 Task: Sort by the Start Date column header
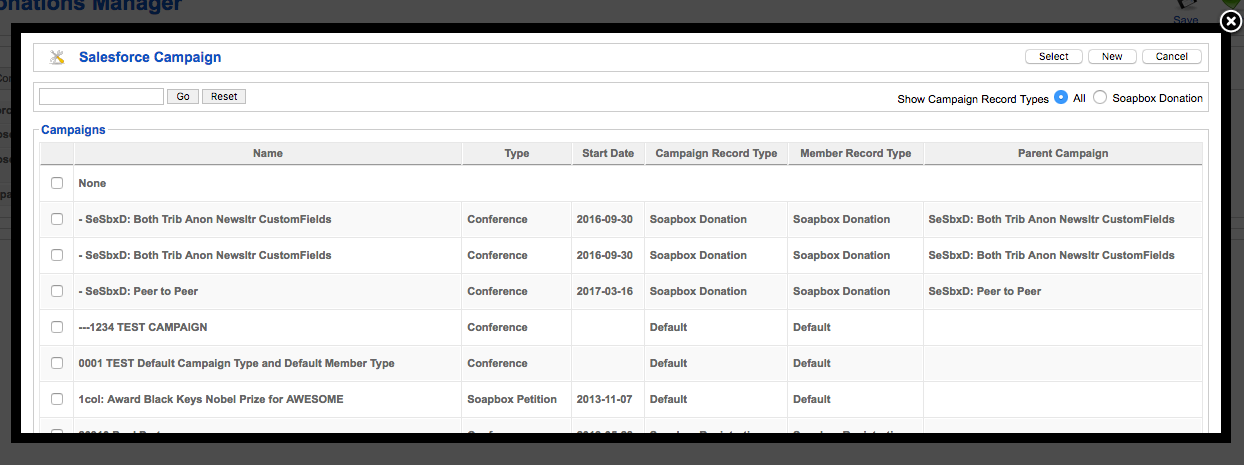pyautogui.click(x=608, y=153)
